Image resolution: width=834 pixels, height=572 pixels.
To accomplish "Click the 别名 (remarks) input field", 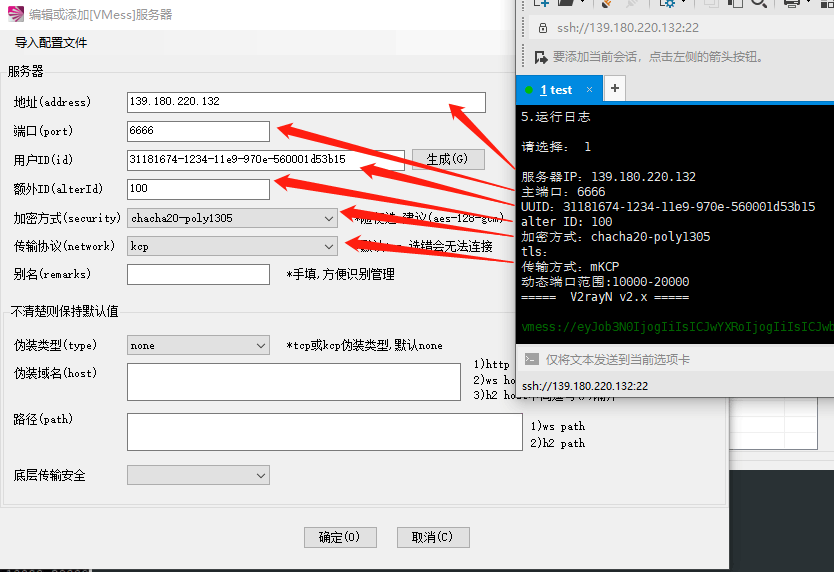I will 198,274.
